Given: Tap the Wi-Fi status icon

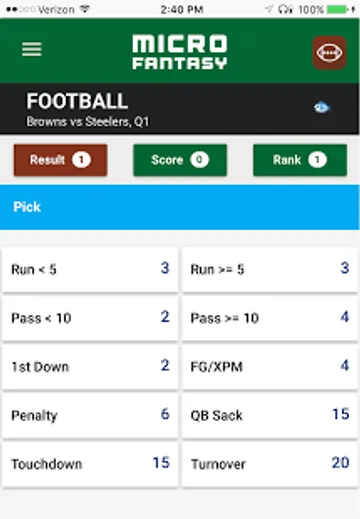Looking at the screenshot, I should 85,9.
